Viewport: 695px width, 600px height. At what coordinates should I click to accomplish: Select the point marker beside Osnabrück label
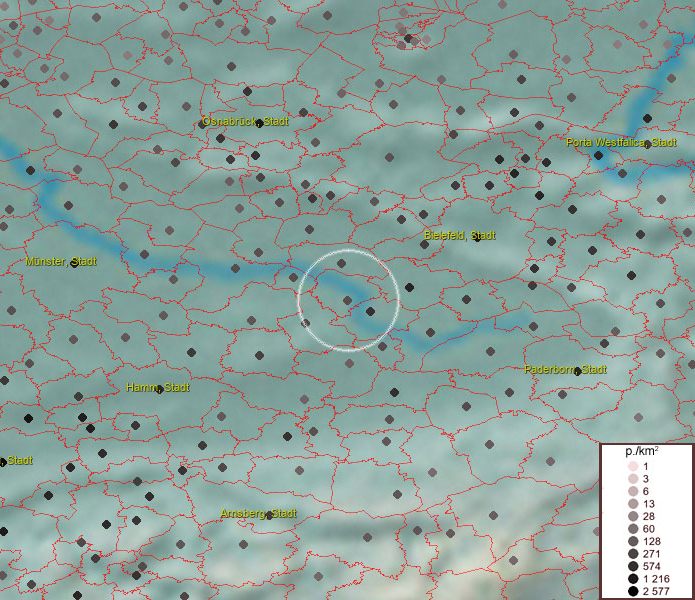coord(260,124)
